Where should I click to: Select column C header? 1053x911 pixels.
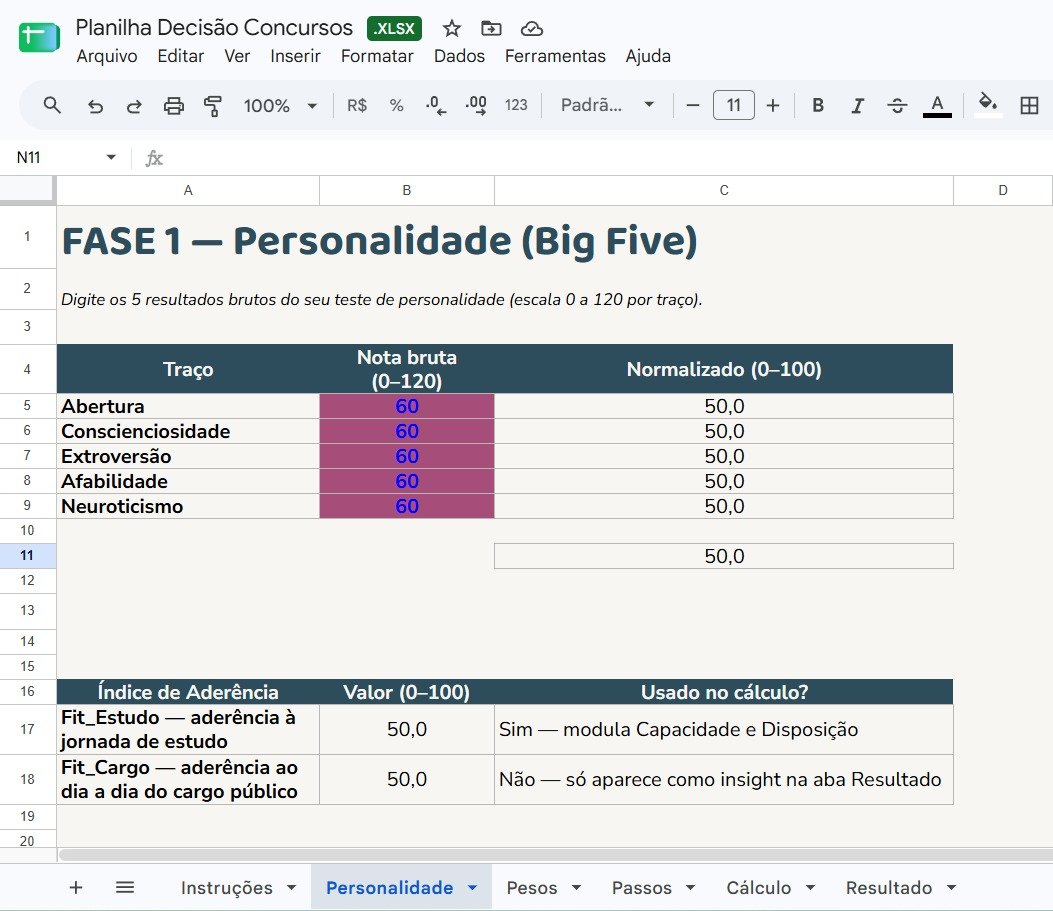pyautogui.click(x=724, y=191)
